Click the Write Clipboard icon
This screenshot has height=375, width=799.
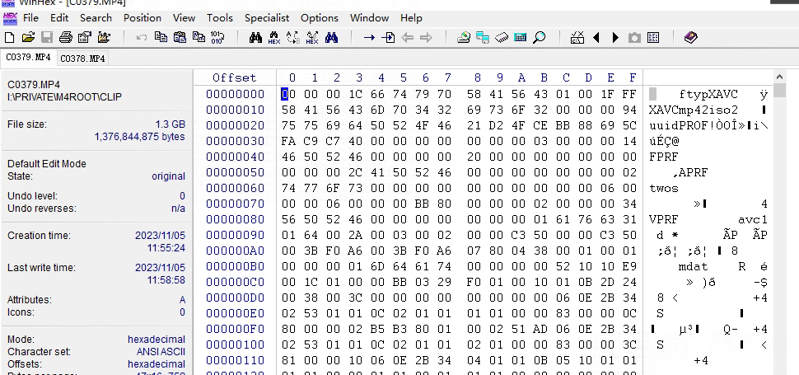pos(199,37)
